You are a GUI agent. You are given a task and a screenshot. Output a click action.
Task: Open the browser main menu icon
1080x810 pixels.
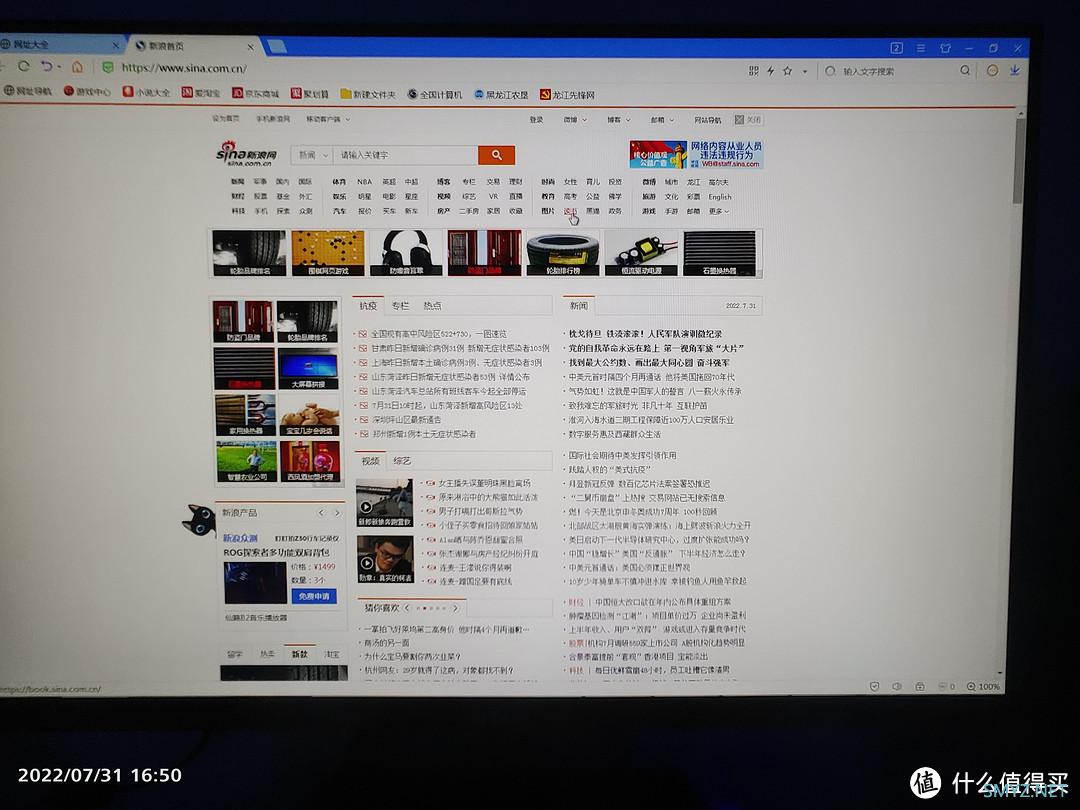[x=920, y=48]
